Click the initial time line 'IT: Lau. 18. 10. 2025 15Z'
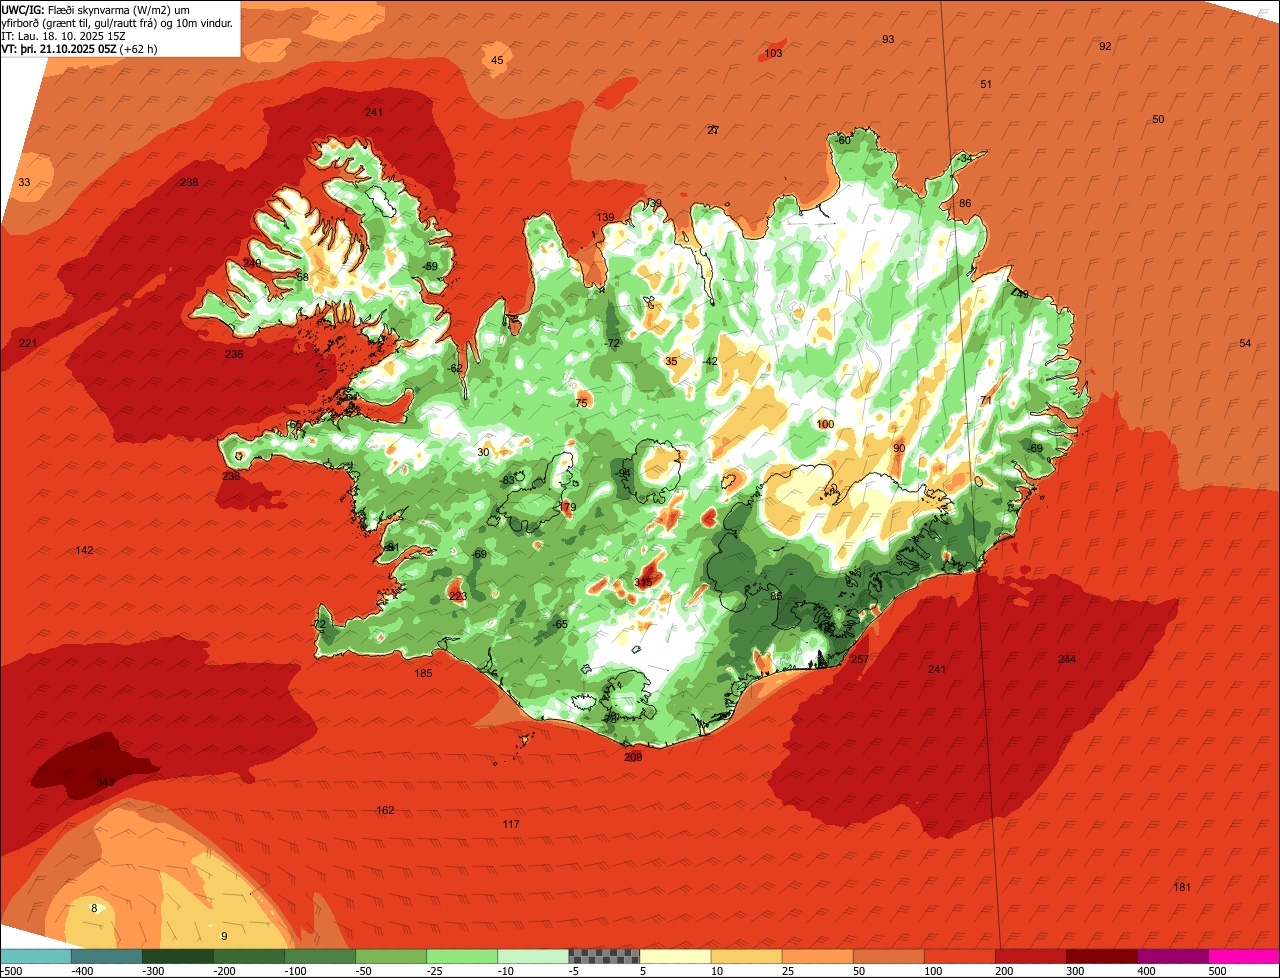 63,36
